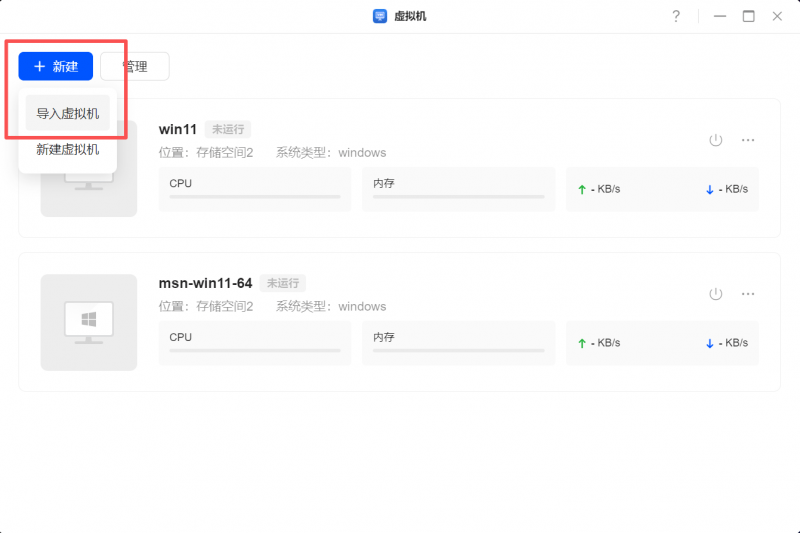Click the msn-win11-64 download speed indicator
Image resolution: width=800 pixels, height=533 pixels.
727,343
